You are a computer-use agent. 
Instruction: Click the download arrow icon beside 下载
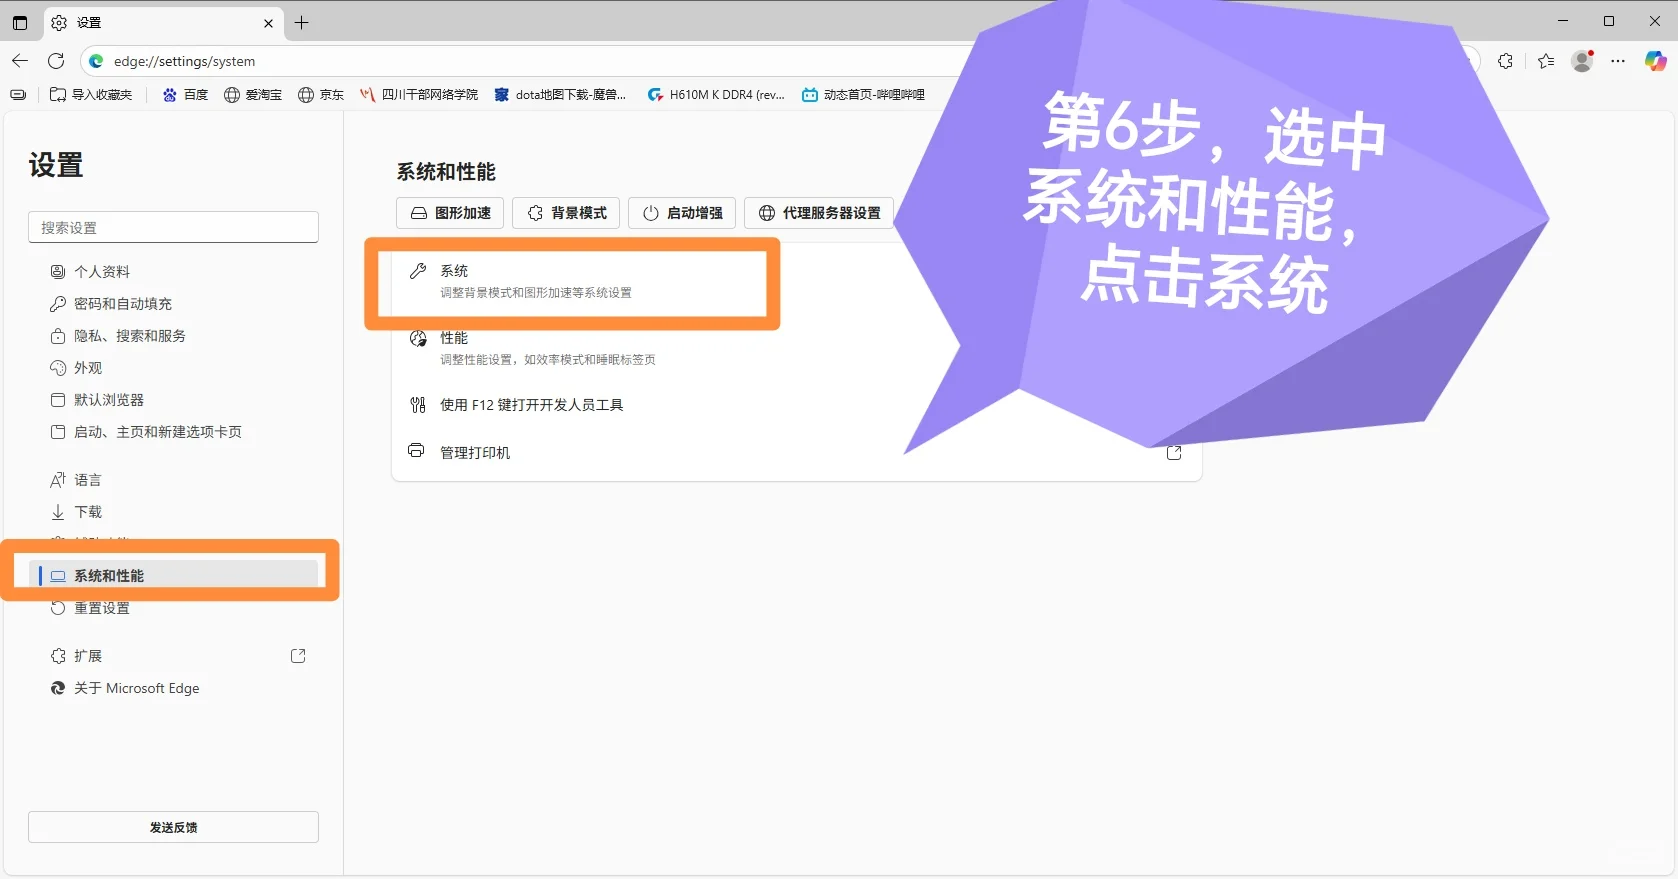click(x=58, y=512)
